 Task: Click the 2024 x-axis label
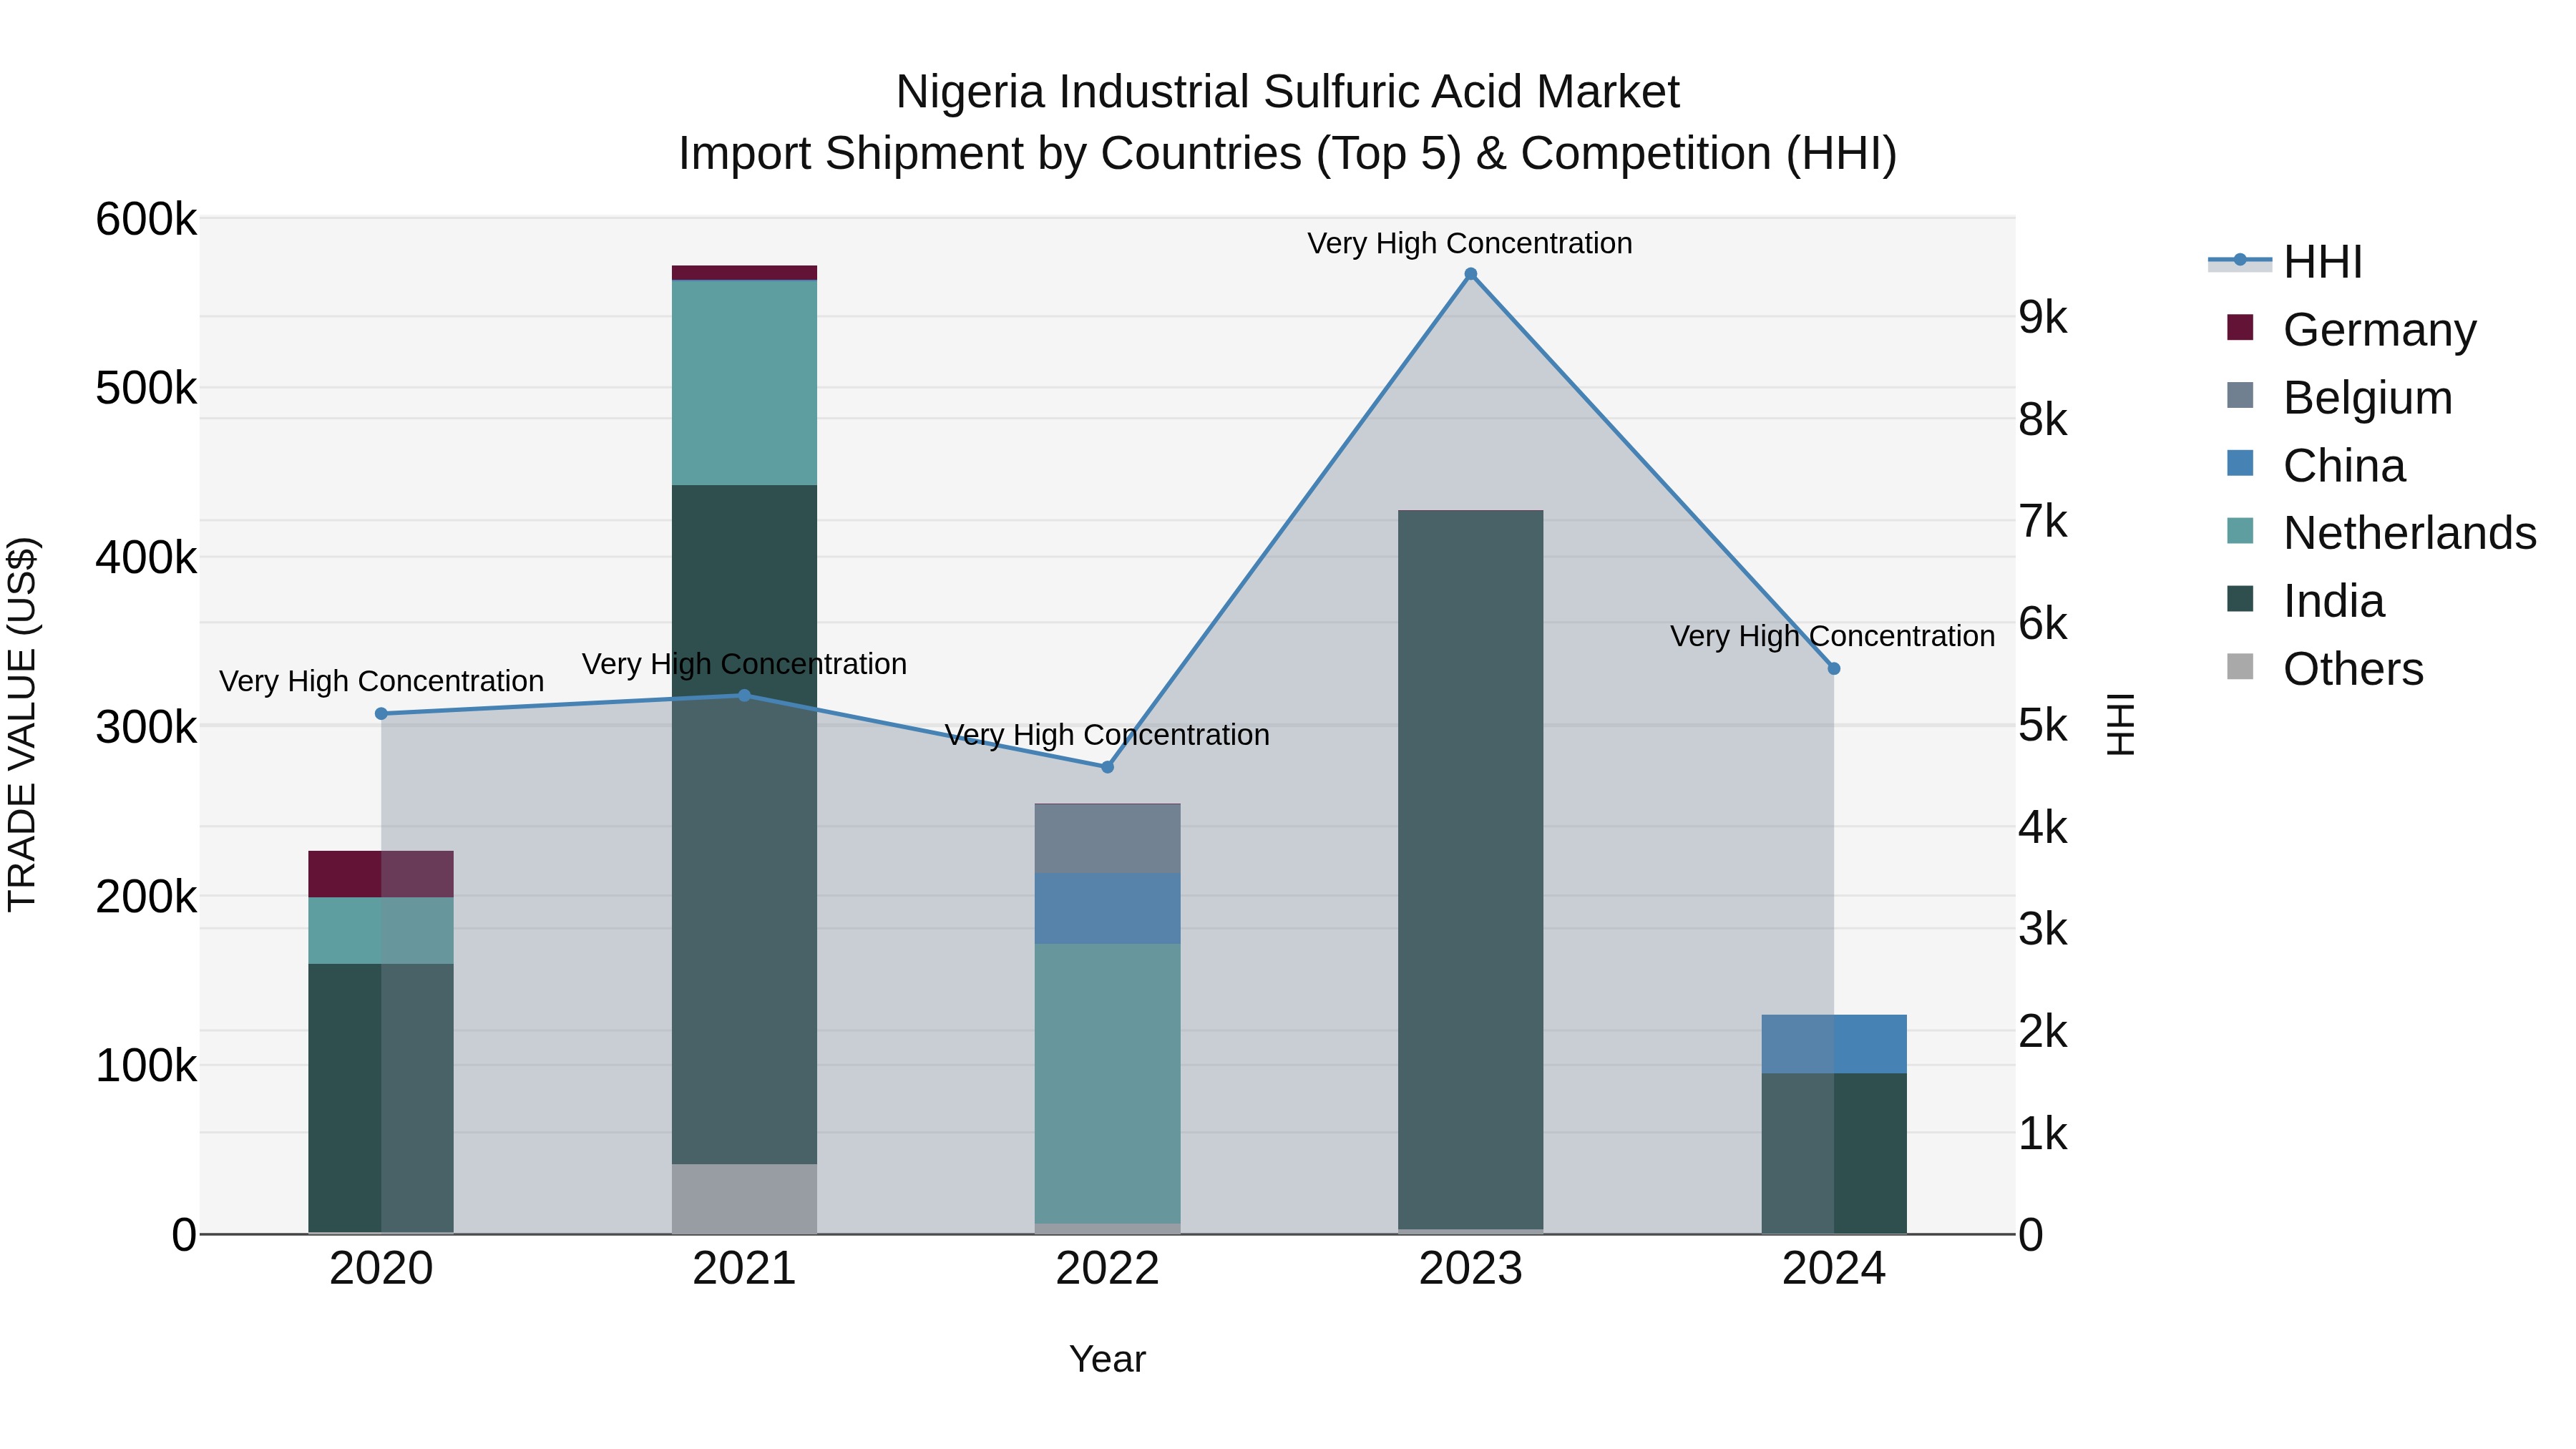1834,1269
